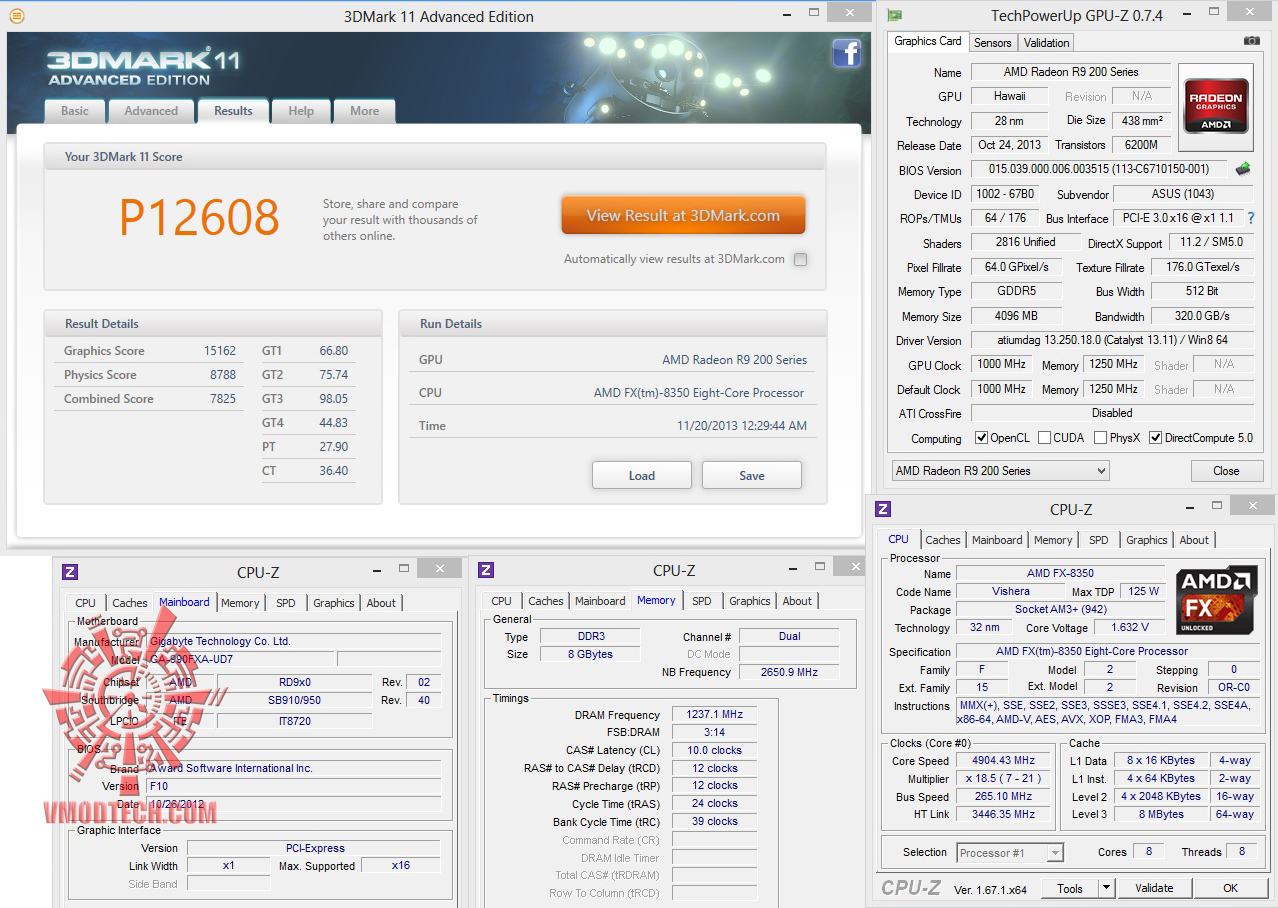The width and height of the screenshot is (1278, 908).
Task: Click the Bus Interface help question mark
Action: pyautogui.click(x=1250, y=218)
